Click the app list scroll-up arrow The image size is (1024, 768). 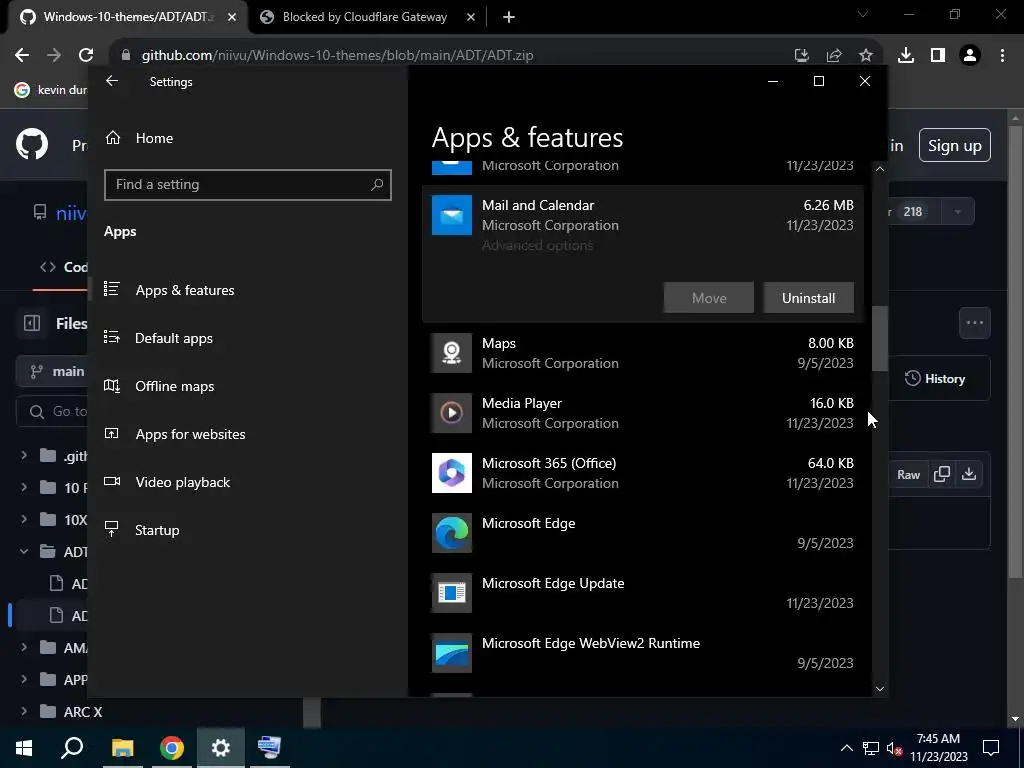pos(880,169)
